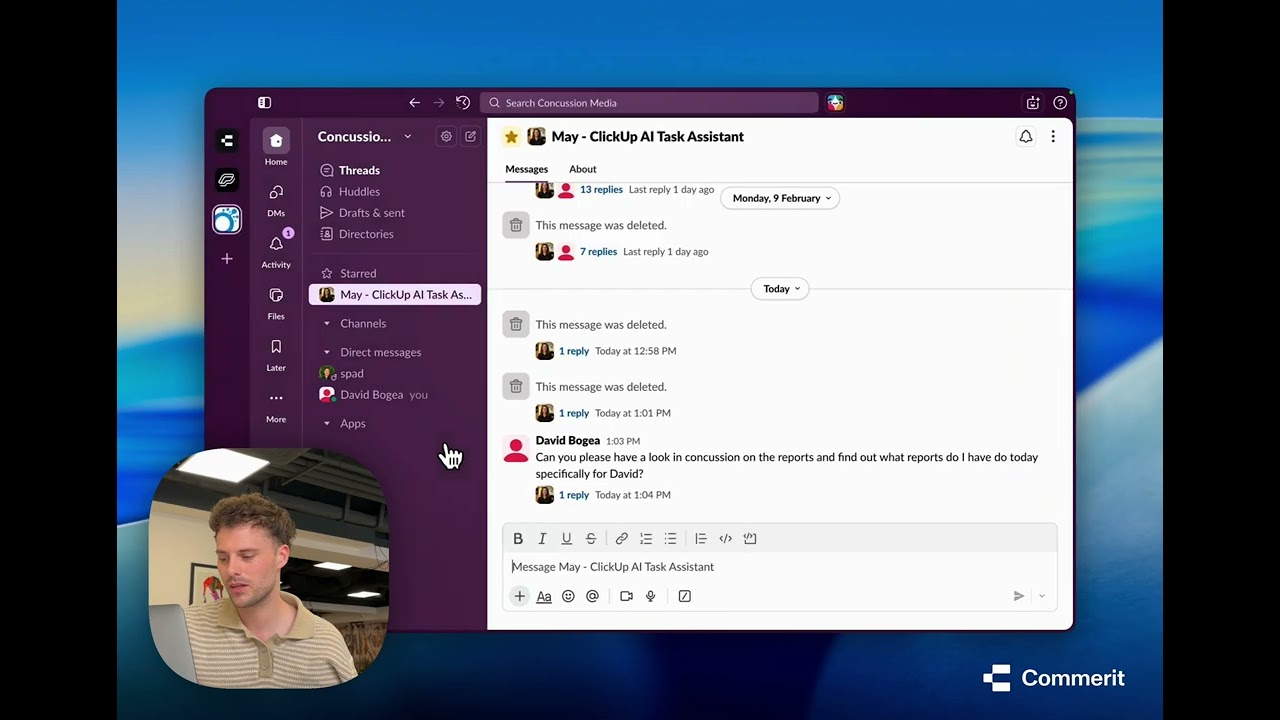Open the Activity bell icon

276,250
